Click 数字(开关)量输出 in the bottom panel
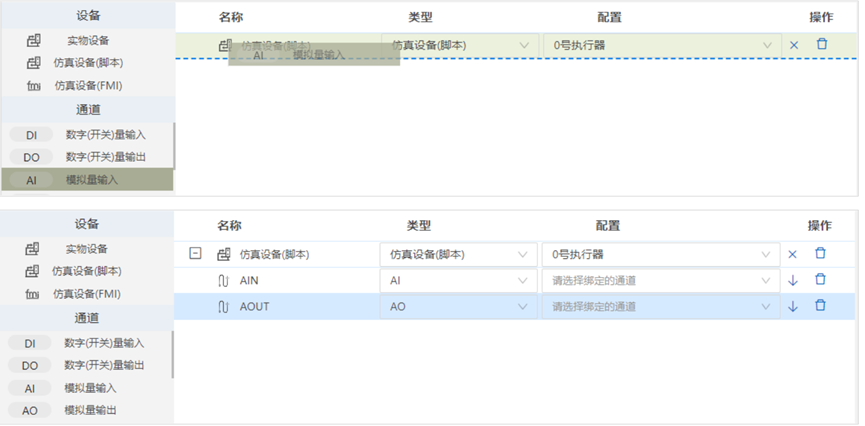This screenshot has width=865, height=426. [104, 366]
